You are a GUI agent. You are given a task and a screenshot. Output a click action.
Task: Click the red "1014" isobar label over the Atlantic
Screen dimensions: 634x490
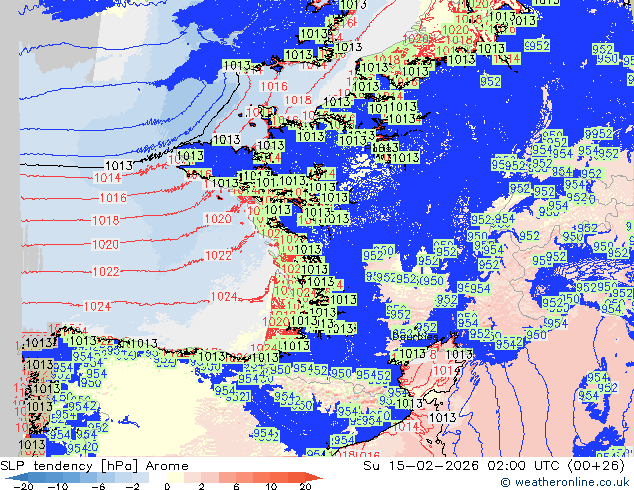[108, 177]
